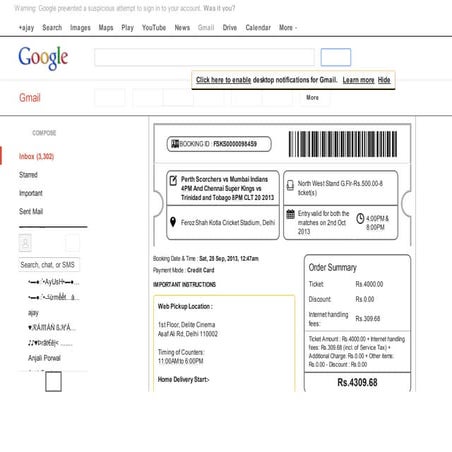Open the Gmail label dropdown
452x452 pixels.
[x=30, y=98]
